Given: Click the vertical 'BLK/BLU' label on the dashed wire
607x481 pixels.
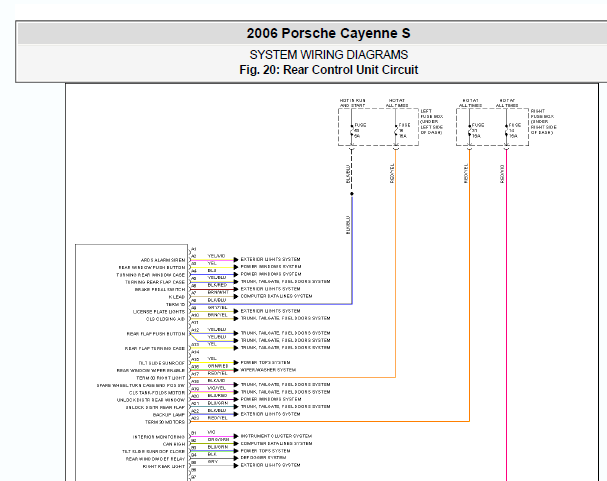Looking at the screenshot, I should (348, 174).
